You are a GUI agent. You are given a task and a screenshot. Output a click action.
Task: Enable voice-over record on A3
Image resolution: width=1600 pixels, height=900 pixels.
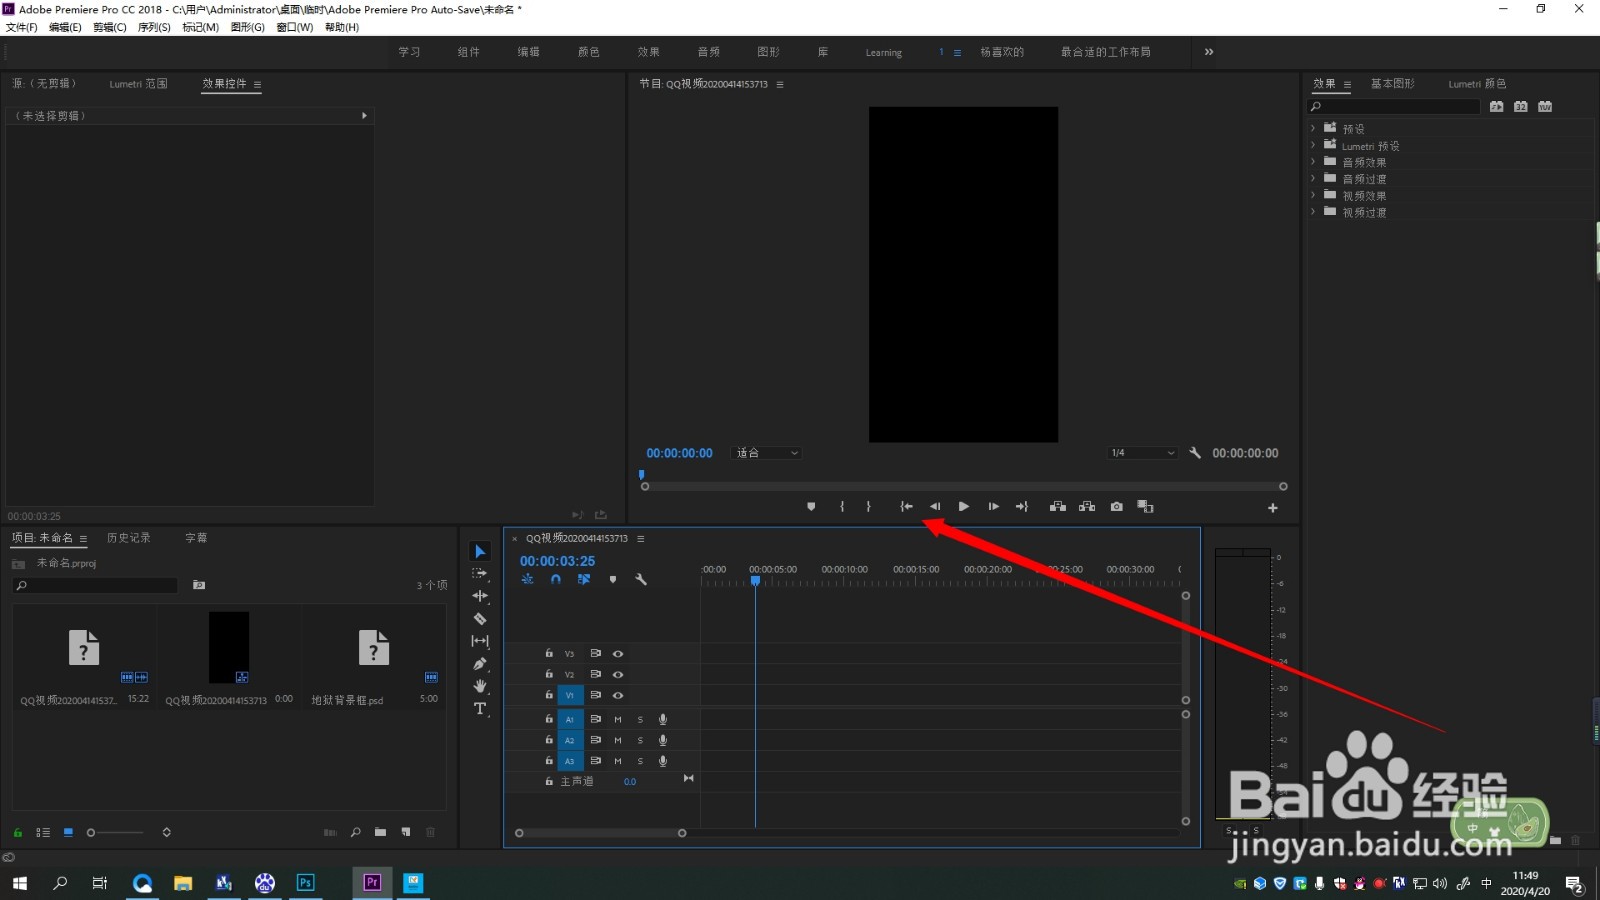[663, 762]
